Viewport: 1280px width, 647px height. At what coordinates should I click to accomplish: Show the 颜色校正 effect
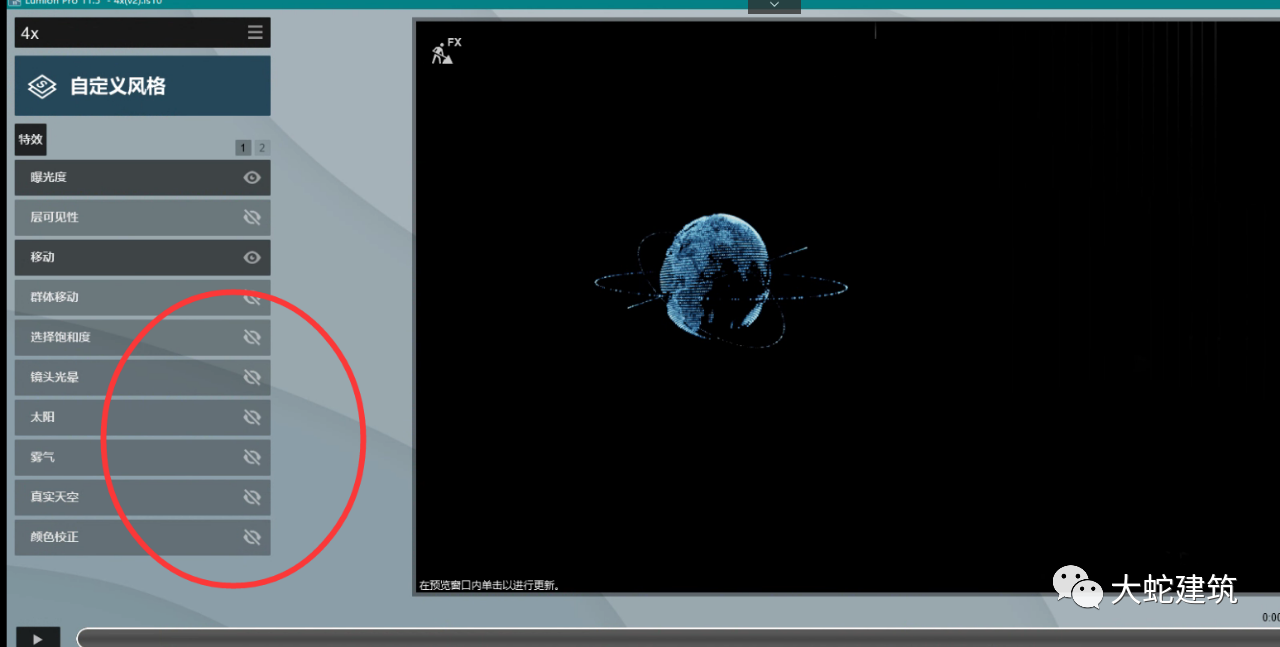point(252,537)
